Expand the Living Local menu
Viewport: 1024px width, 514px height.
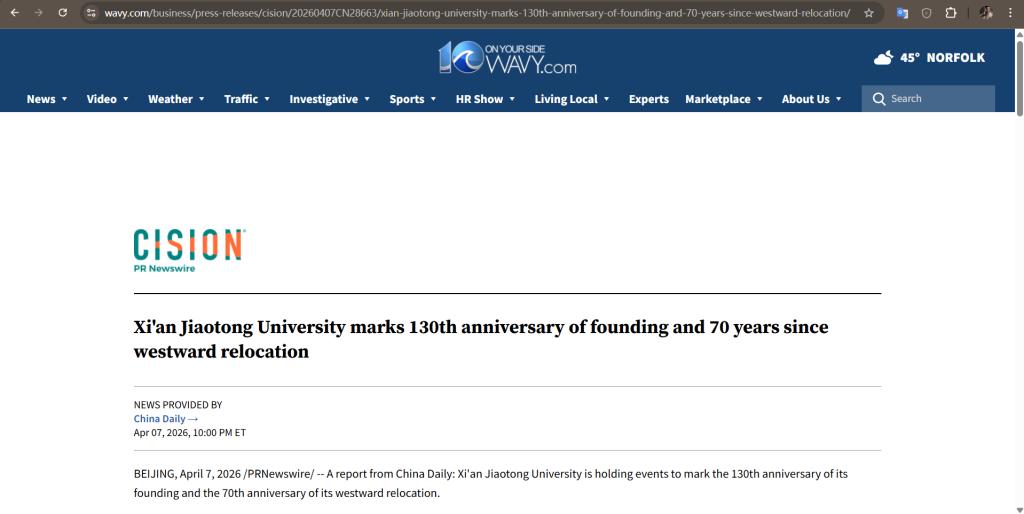(571, 99)
